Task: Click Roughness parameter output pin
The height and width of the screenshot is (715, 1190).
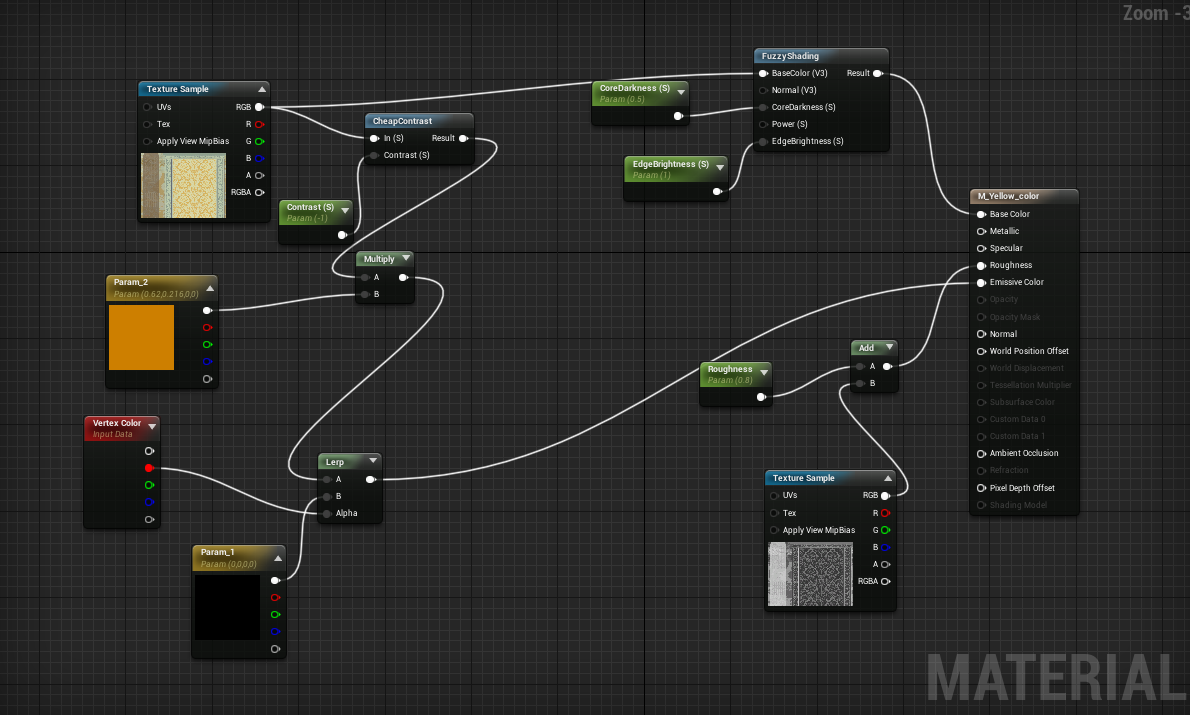Action: (x=760, y=397)
